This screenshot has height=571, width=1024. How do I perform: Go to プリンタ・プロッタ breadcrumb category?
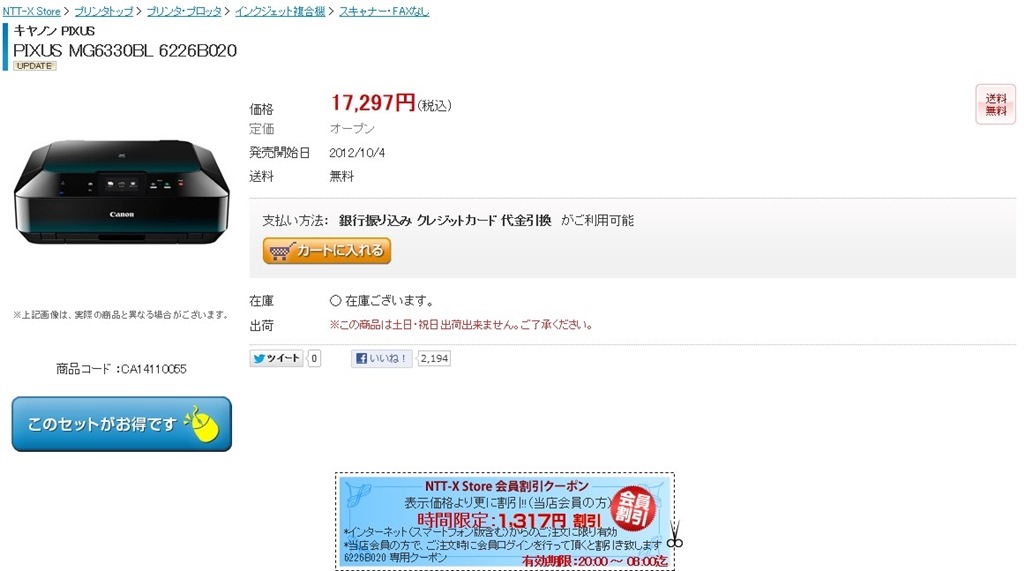(x=184, y=11)
